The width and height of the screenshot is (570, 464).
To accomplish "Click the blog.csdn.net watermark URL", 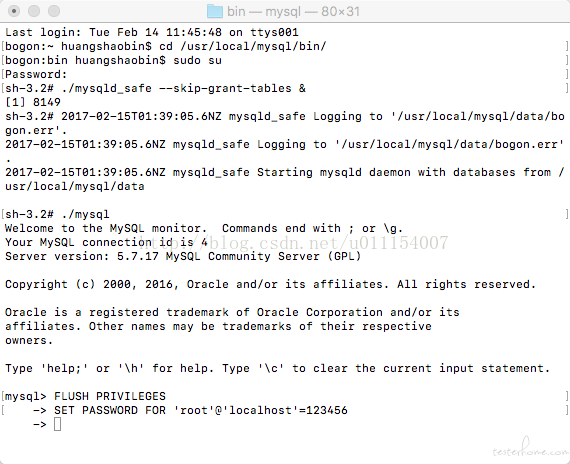I will (x=294, y=243).
